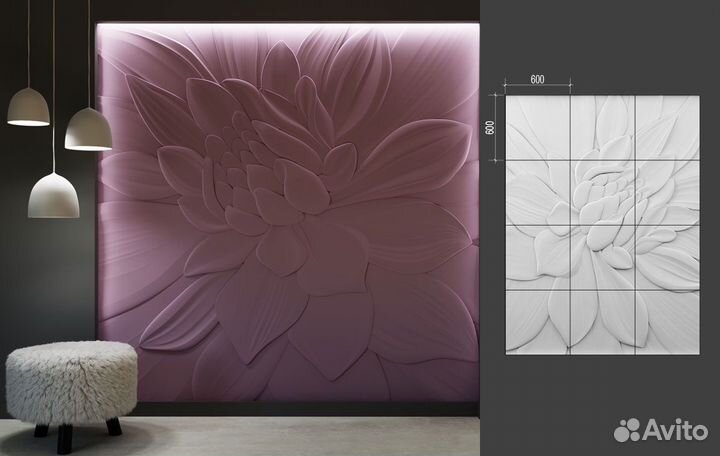720x456 pixels.
Task: Click the lowest hanging pendant lamp
Action: (x=54, y=195)
